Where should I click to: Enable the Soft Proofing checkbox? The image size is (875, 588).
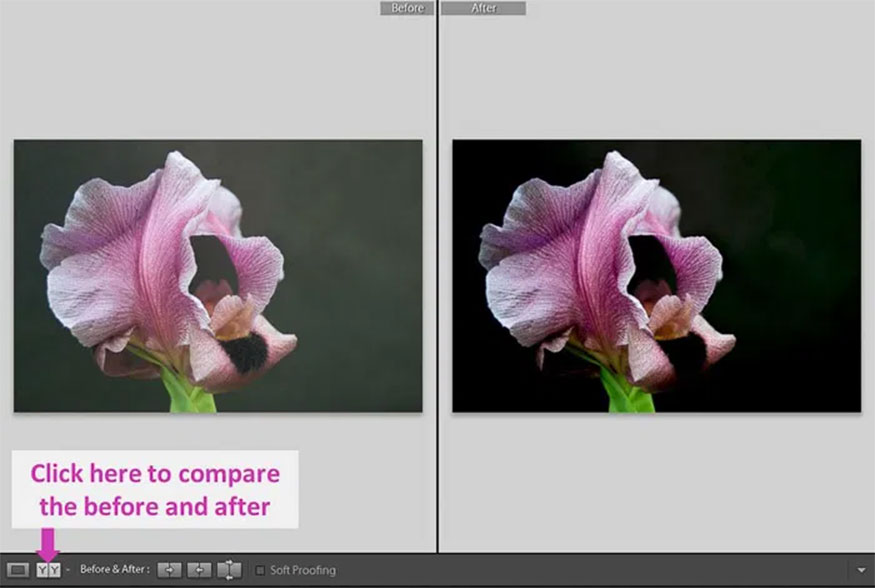(x=260, y=570)
